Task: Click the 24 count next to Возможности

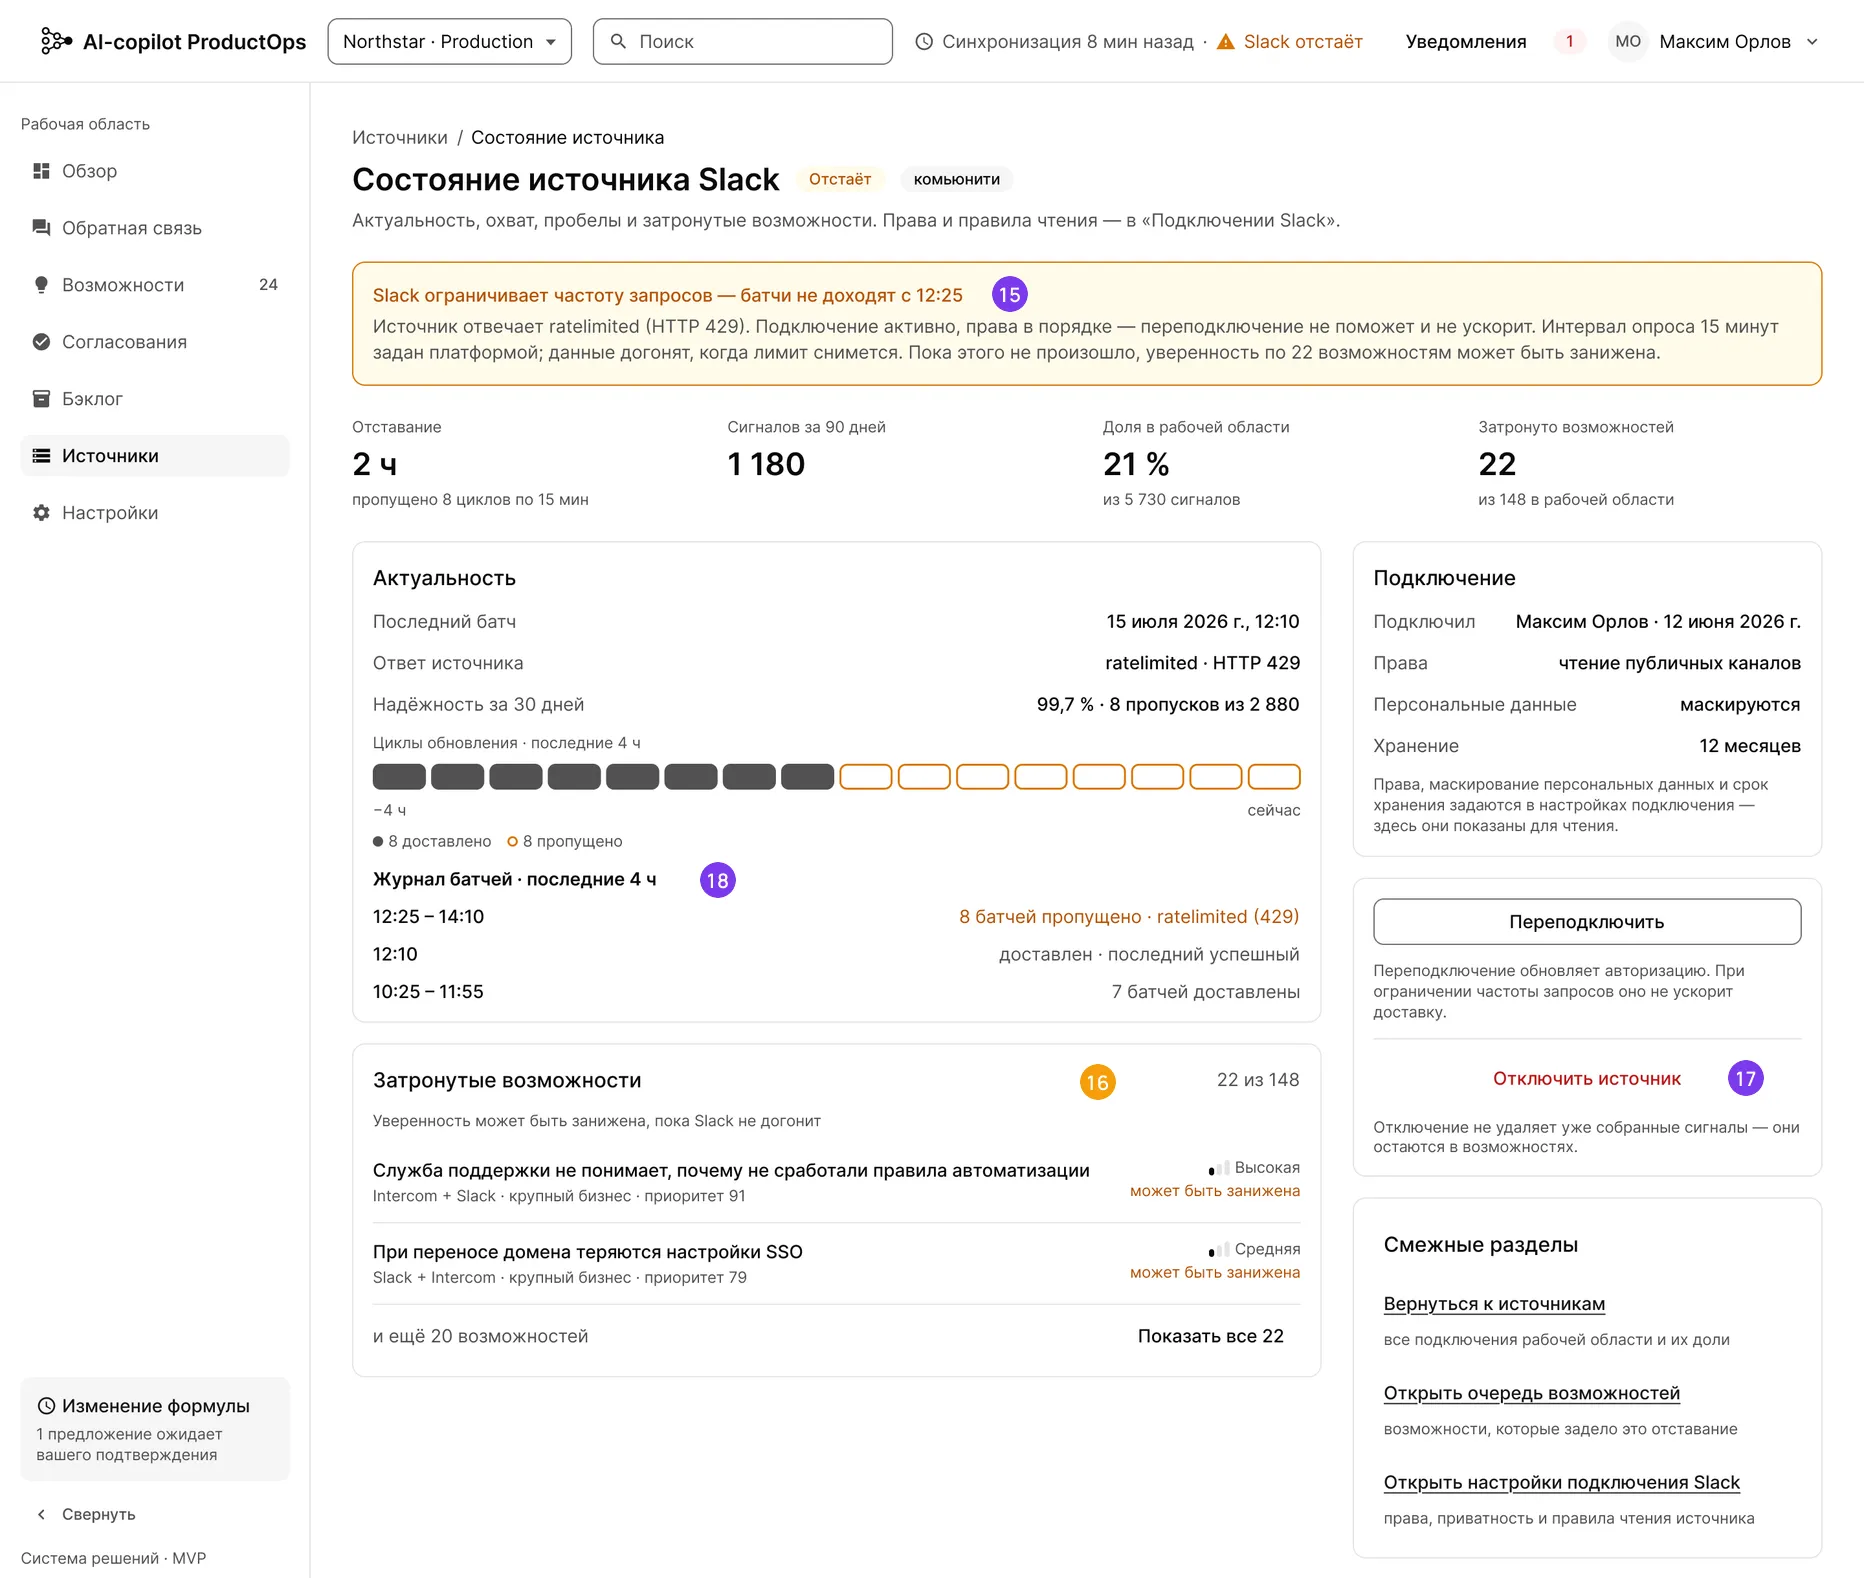Action: click(x=268, y=285)
